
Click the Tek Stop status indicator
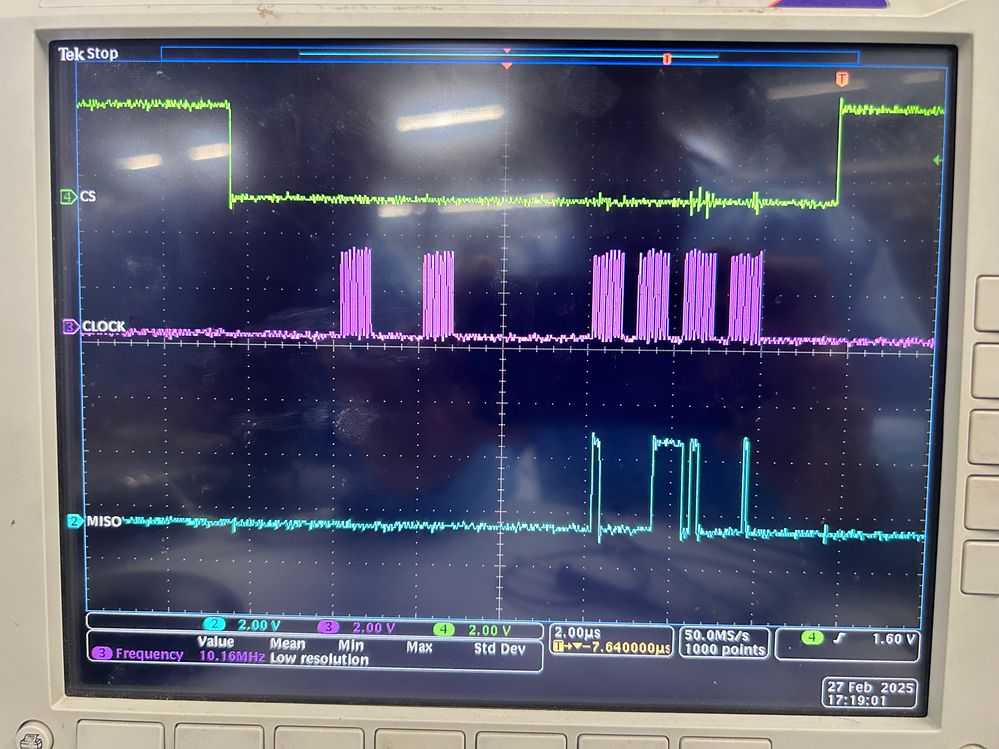pos(88,53)
